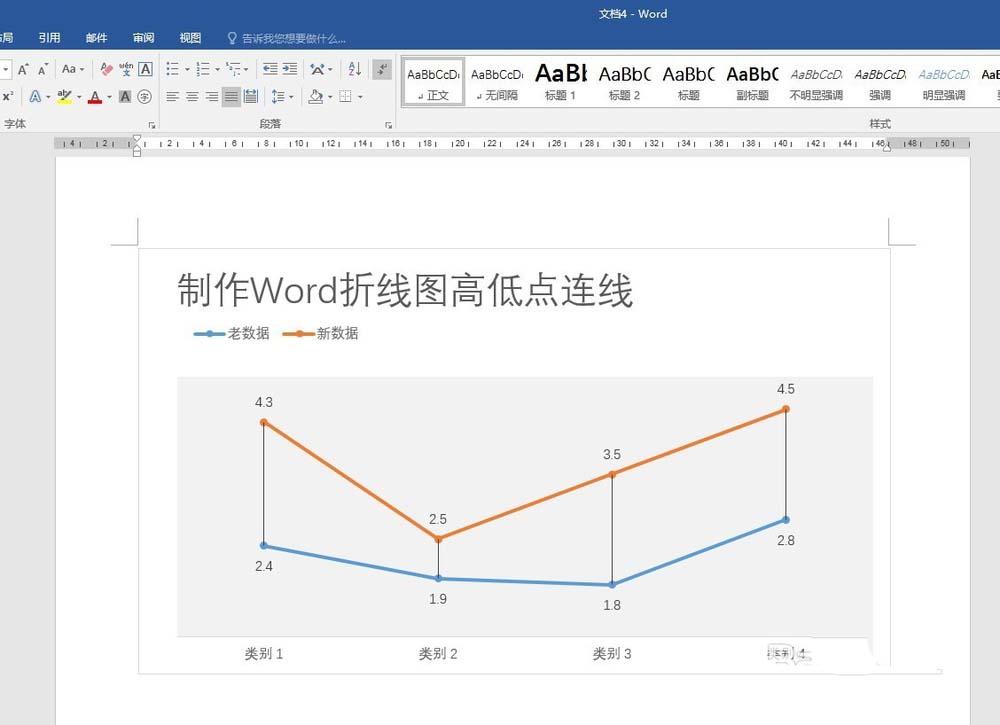Image resolution: width=1000 pixels, height=725 pixels.
Task: Open the Phonetic Guide tool
Action: click(x=126, y=69)
